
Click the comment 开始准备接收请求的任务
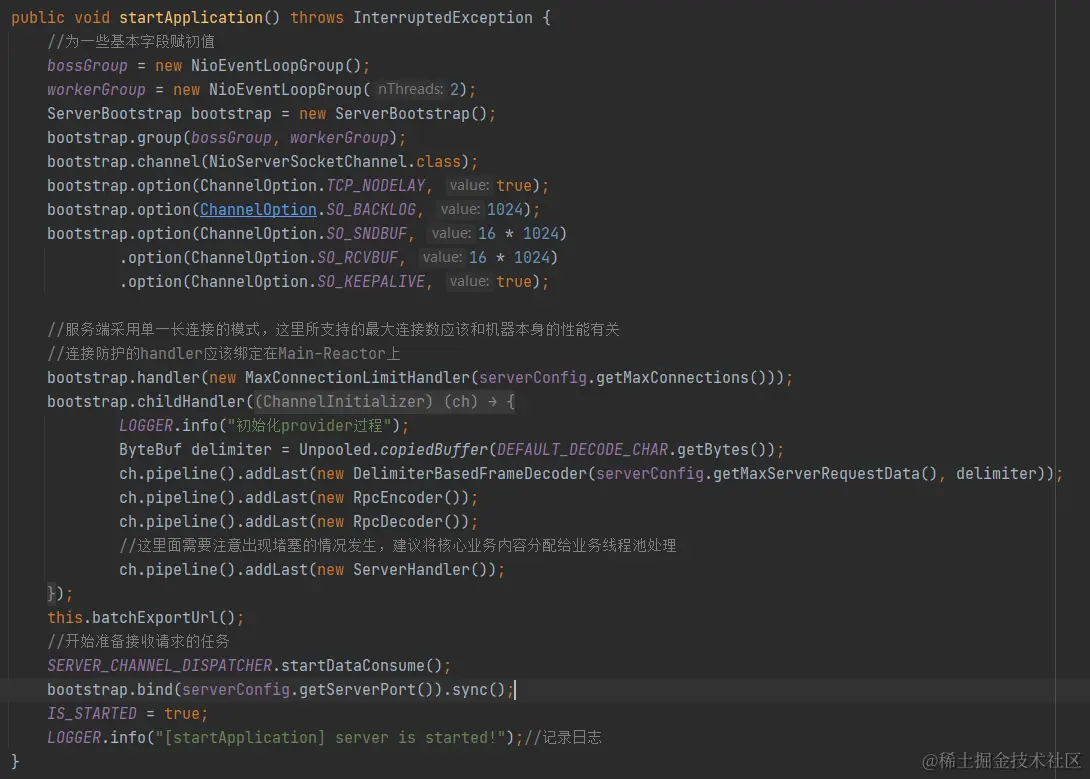pyautogui.click(x=138, y=641)
